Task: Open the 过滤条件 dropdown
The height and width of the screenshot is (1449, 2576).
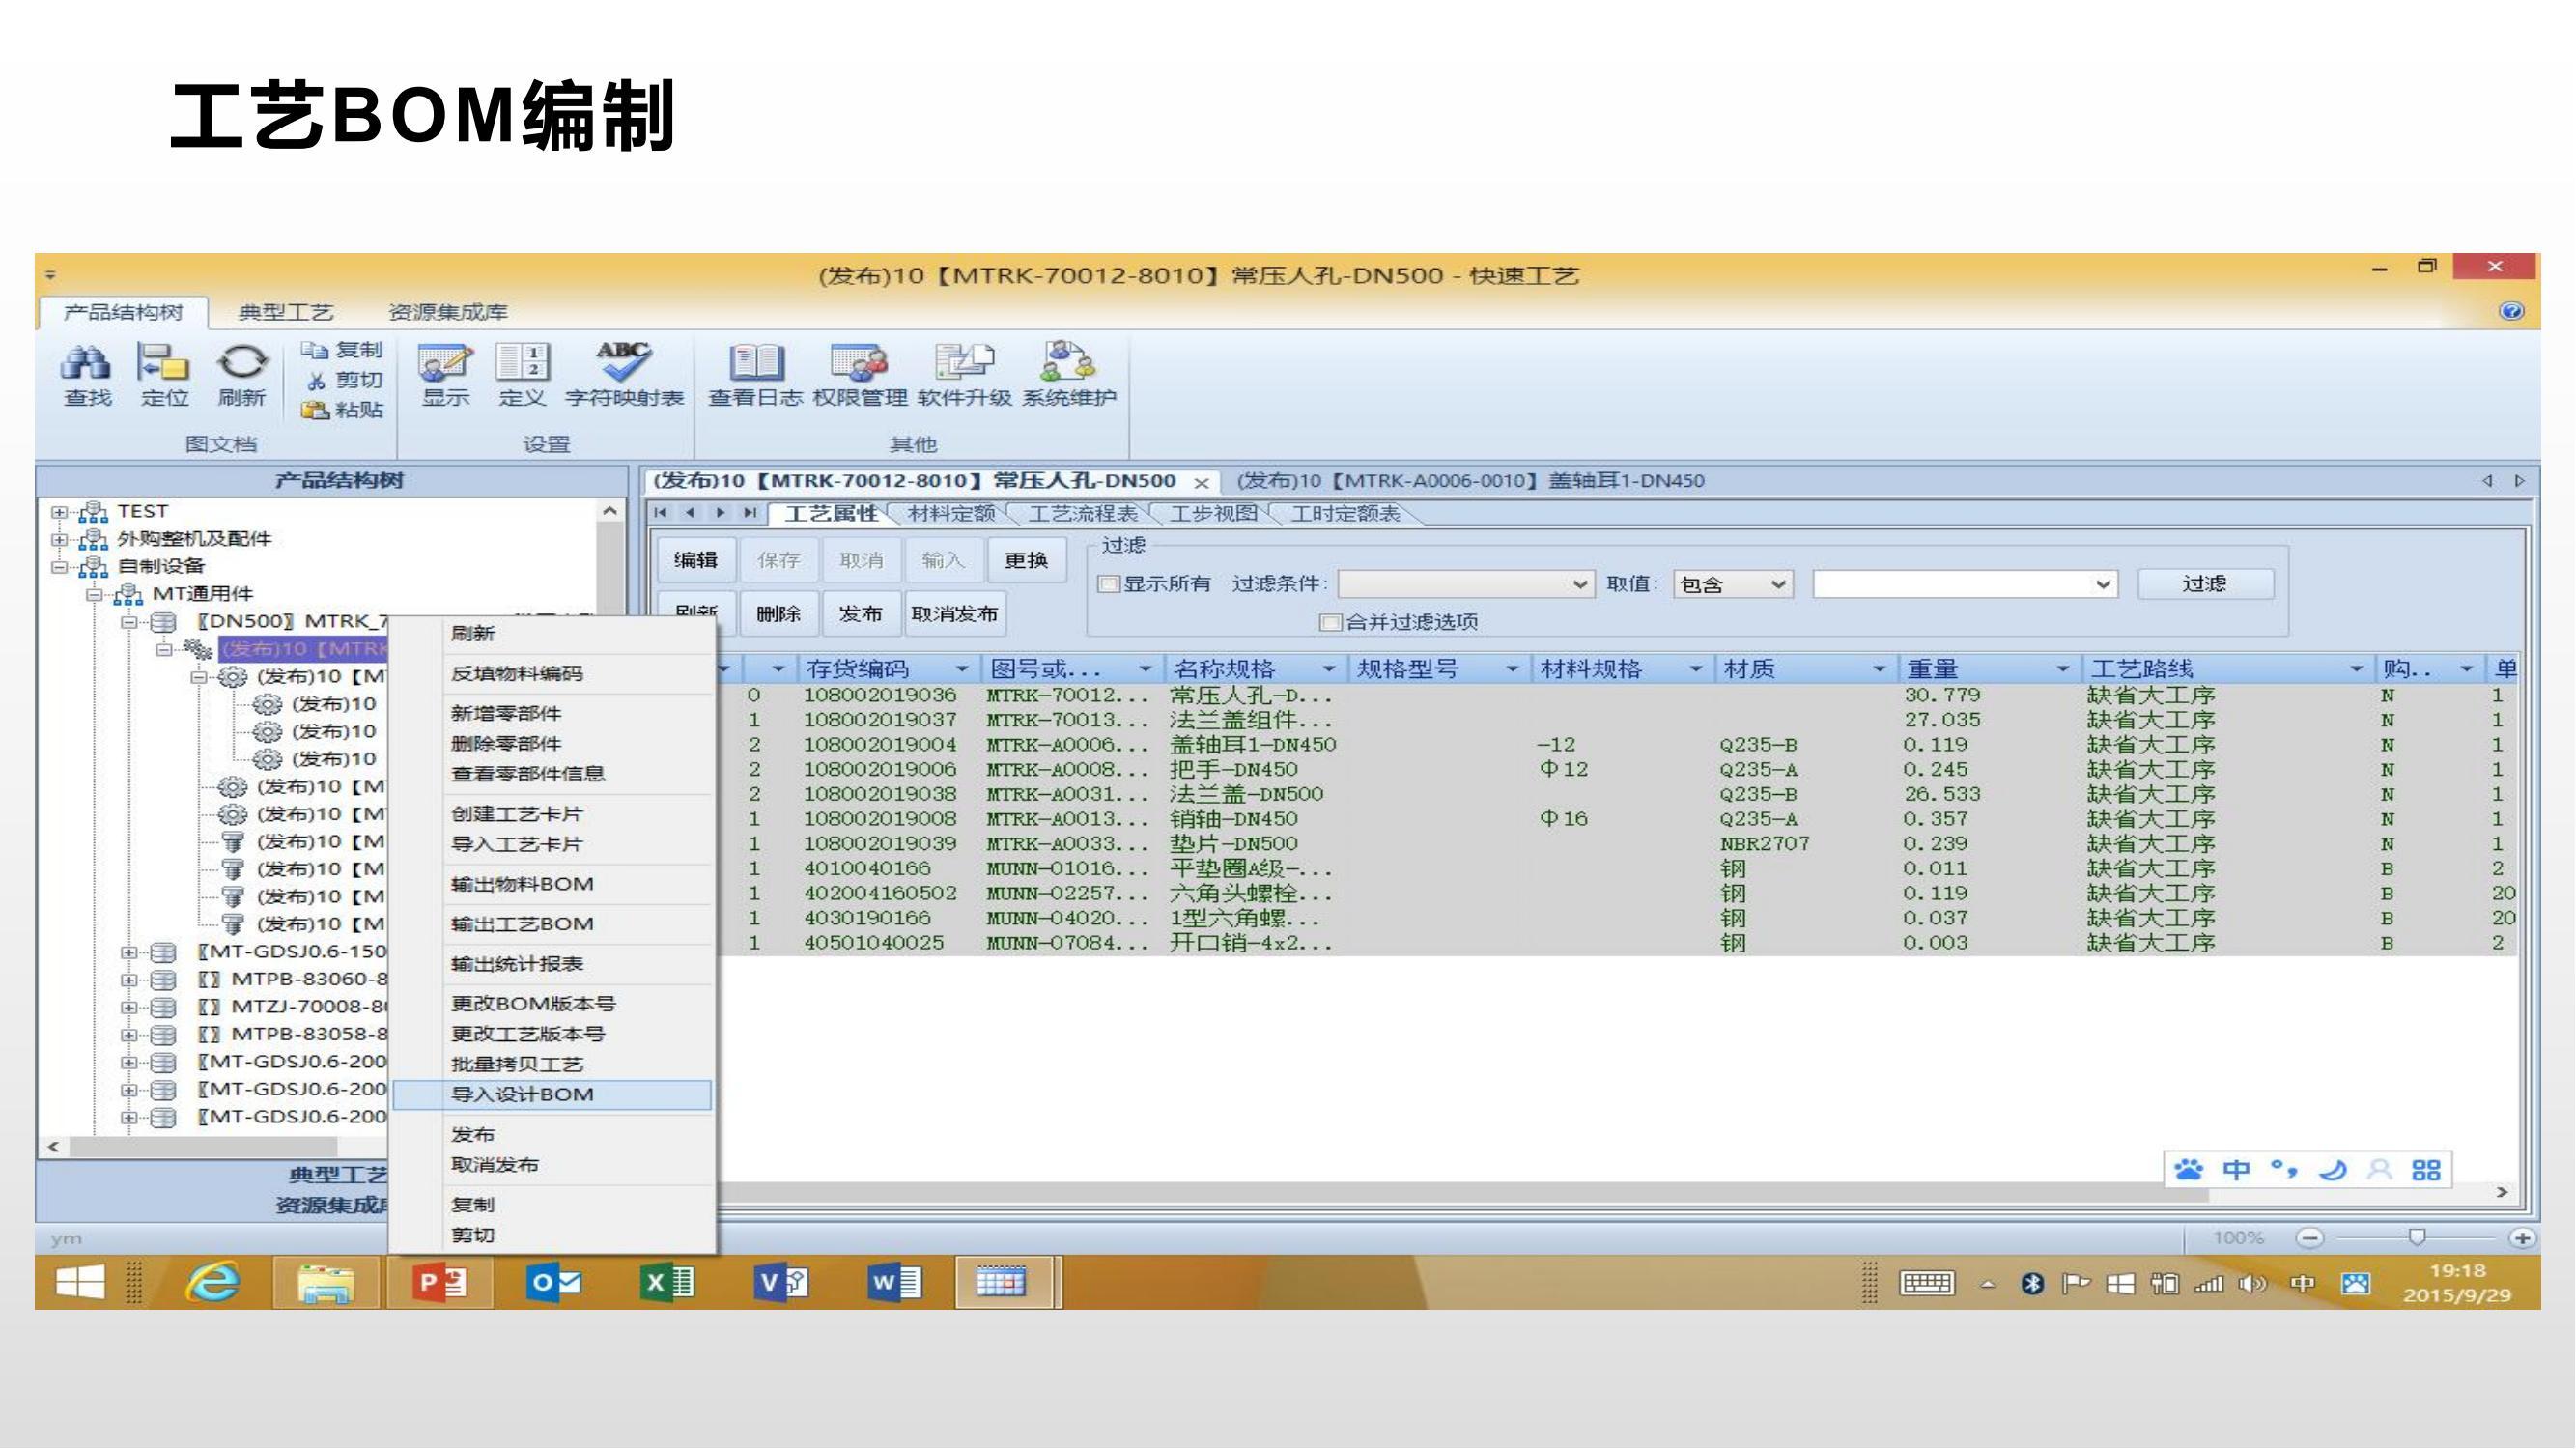Action: click(x=1579, y=584)
